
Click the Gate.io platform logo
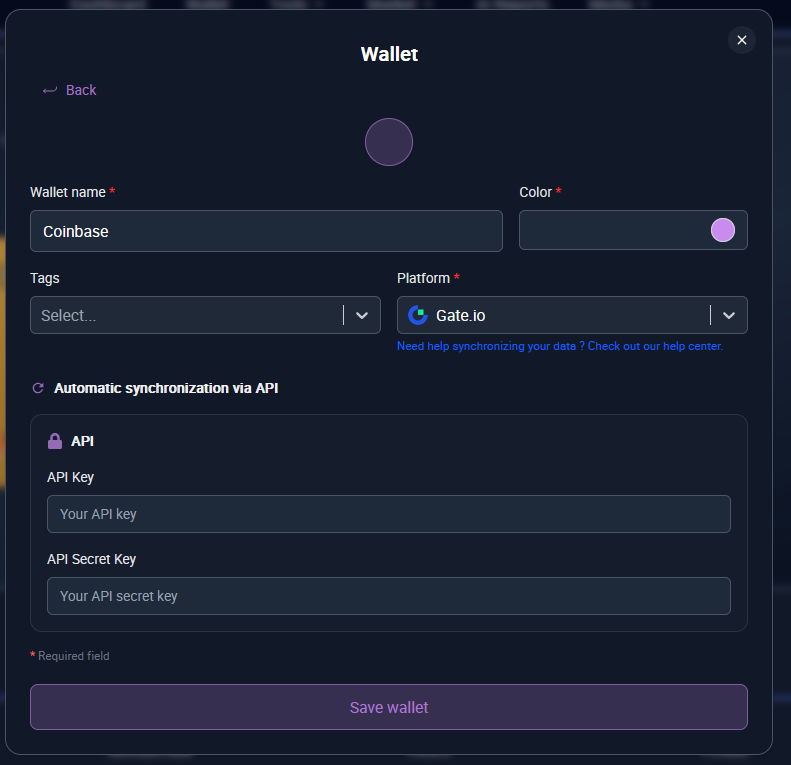click(x=418, y=315)
